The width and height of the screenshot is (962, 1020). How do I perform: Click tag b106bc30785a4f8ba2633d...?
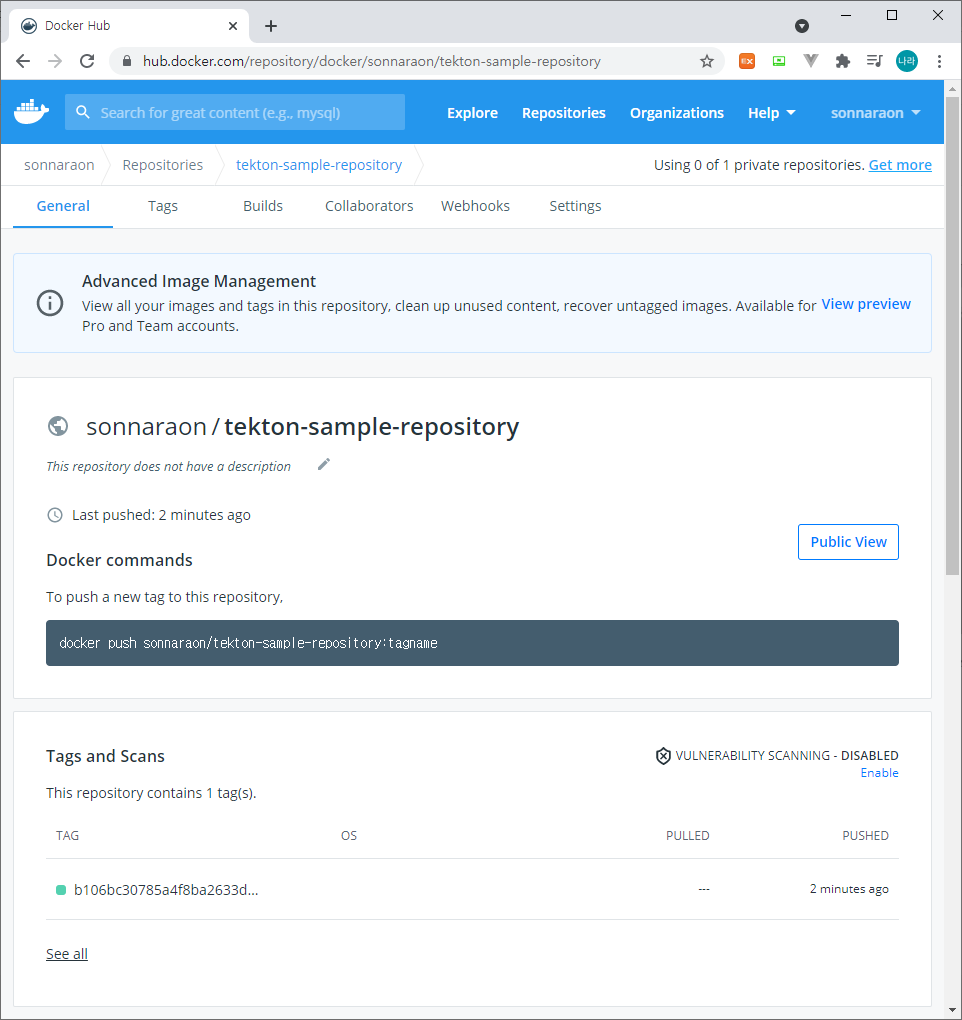[166, 890]
